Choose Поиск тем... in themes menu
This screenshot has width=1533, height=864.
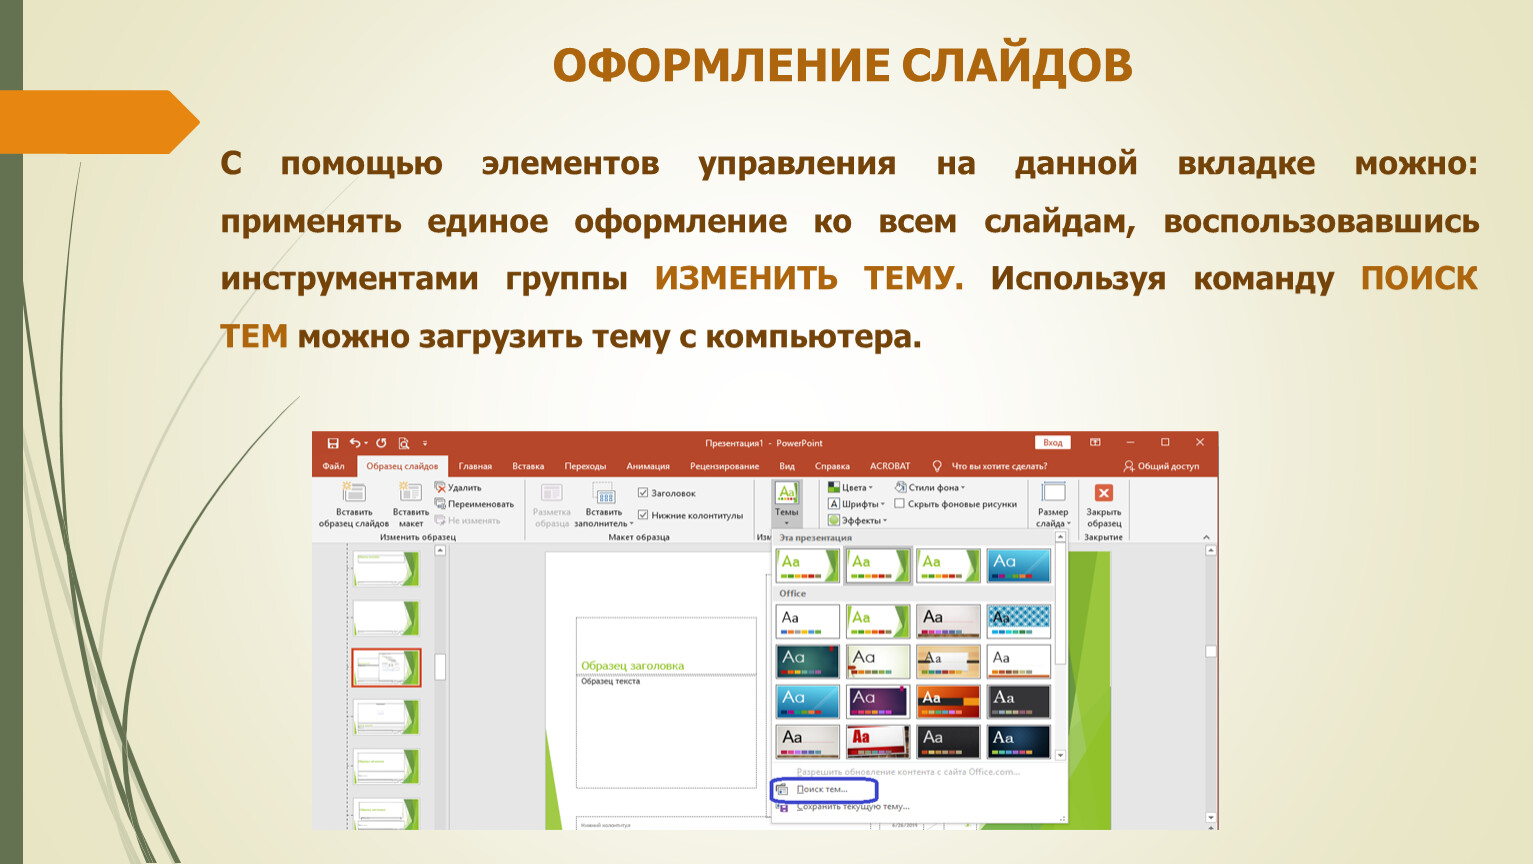tap(822, 789)
